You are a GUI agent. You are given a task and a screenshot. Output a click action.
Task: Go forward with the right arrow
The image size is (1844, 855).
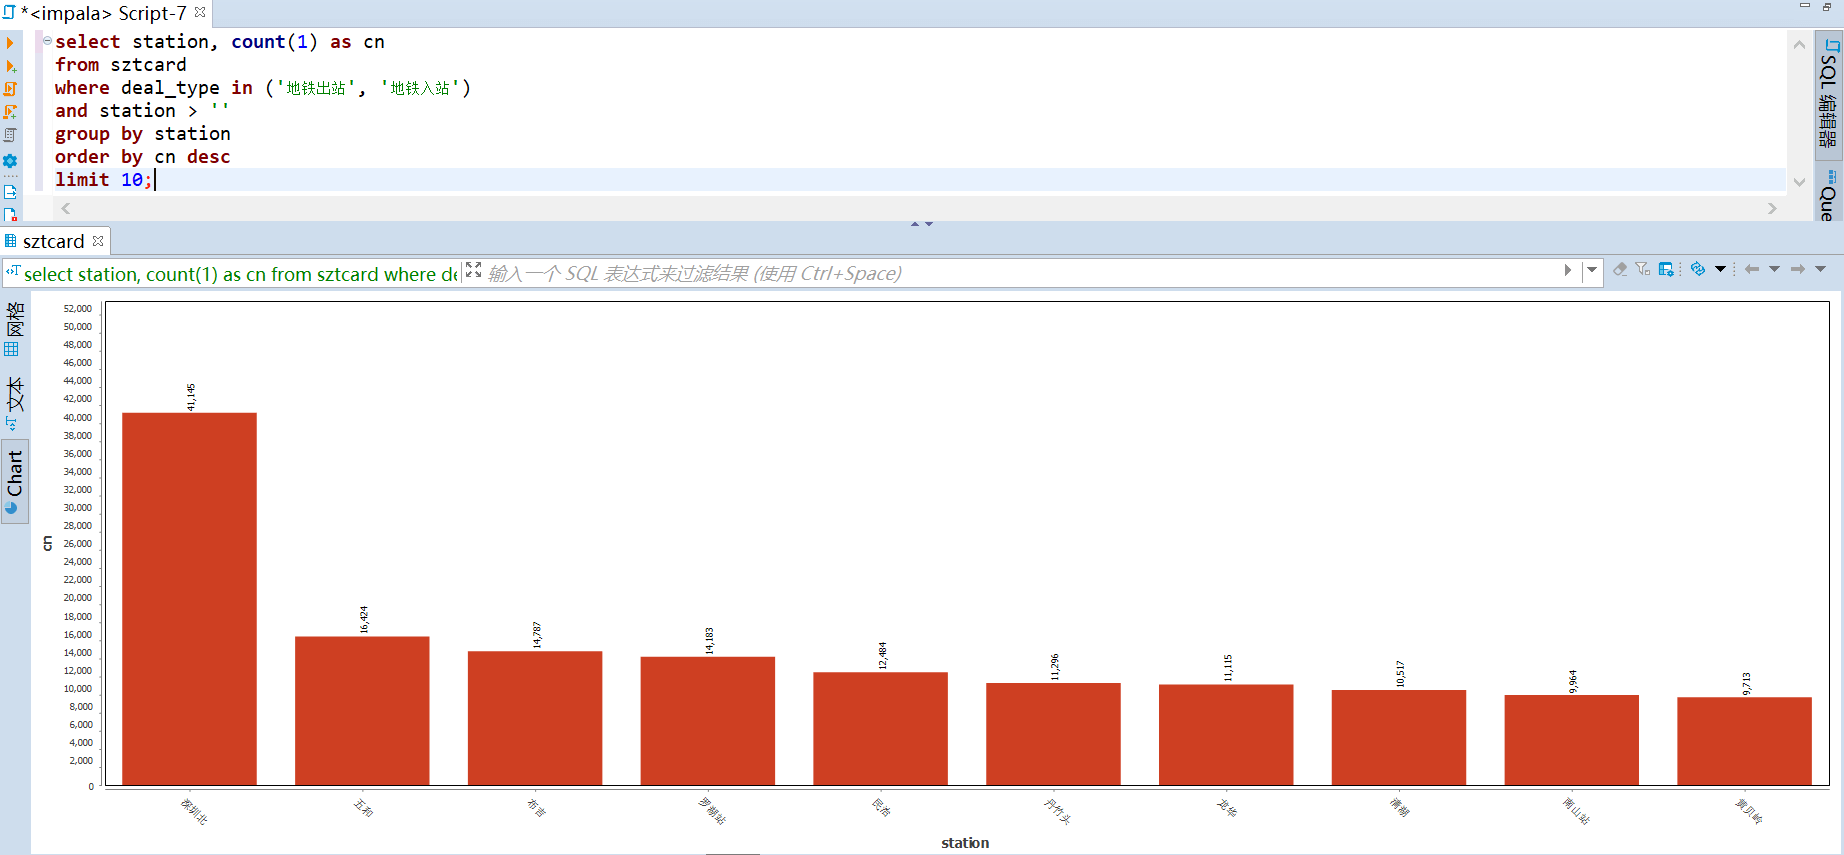(x=1798, y=269)
